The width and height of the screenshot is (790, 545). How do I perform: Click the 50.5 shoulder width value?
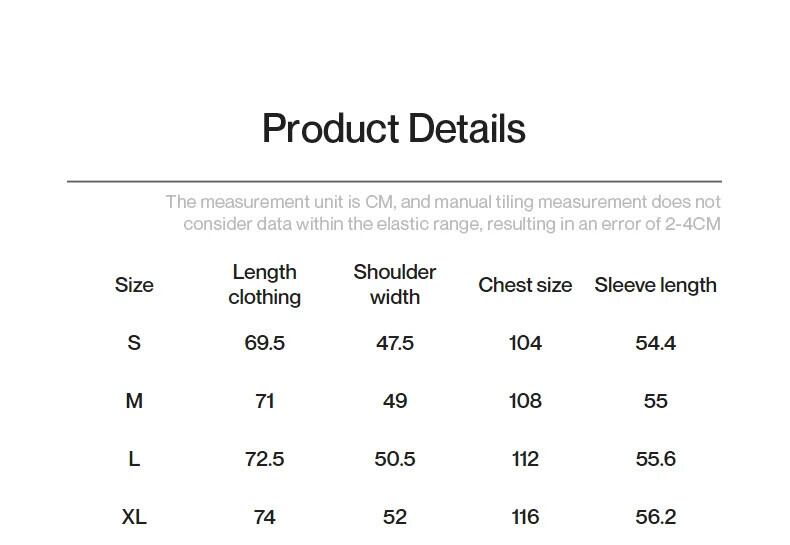tap(395, 459)
